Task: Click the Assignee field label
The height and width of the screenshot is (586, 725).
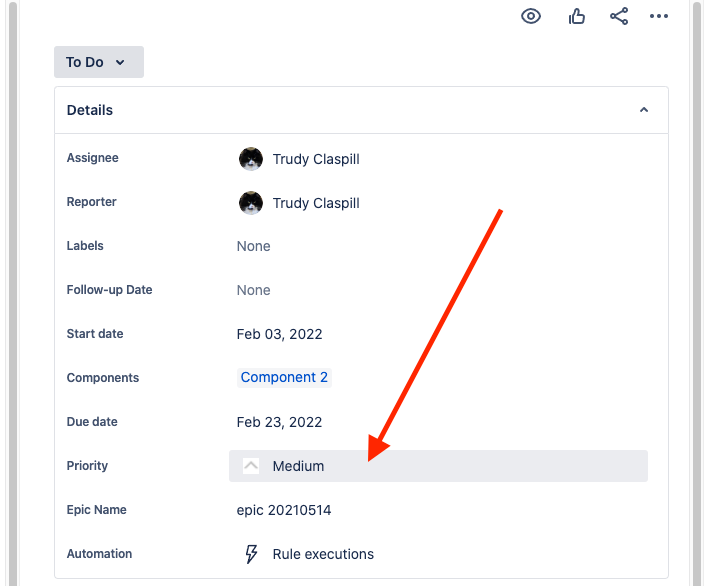Action: [92, 158]
